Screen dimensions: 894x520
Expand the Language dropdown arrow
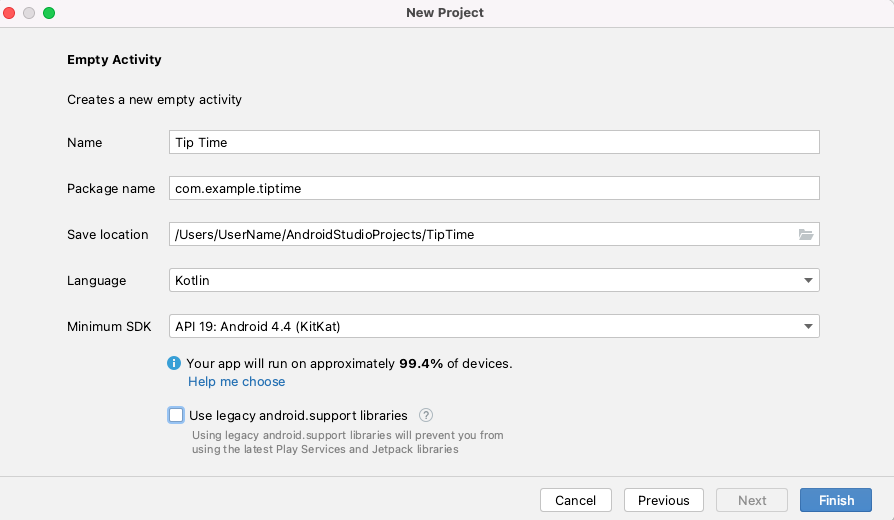[x=808, y=281]
